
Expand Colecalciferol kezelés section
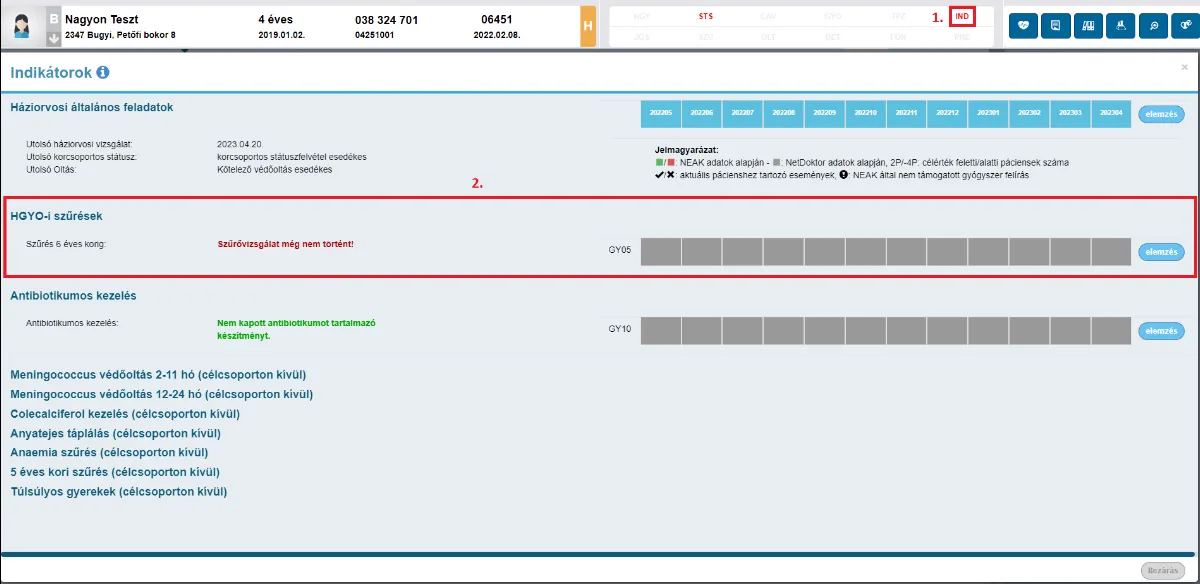coord(125,413)
